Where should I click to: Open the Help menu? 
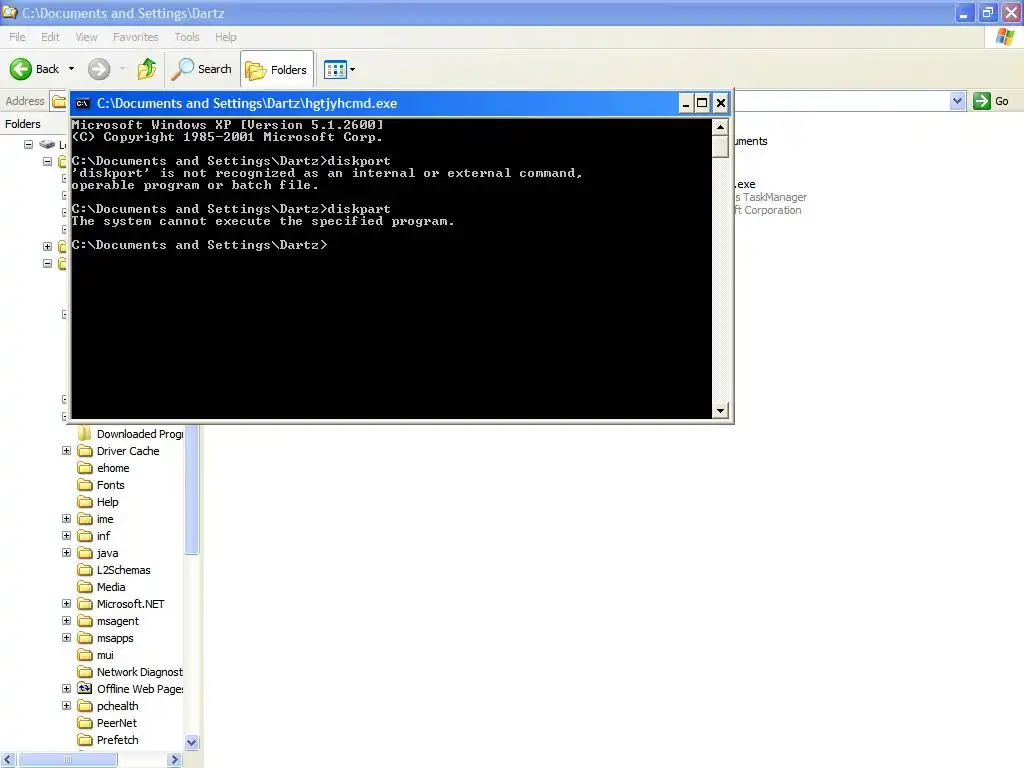coord(226,37)
